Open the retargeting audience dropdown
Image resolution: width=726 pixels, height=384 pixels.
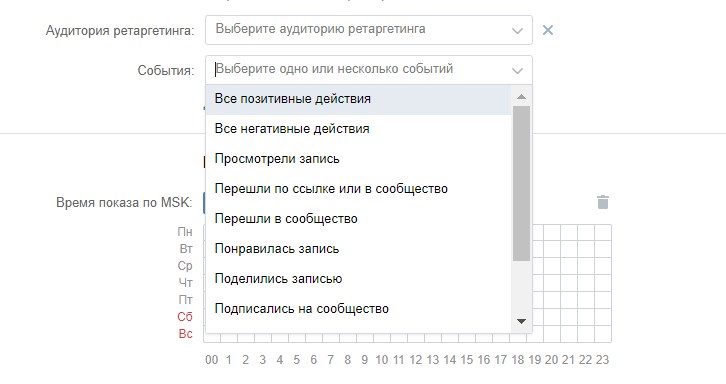click(x=369, y=30)
